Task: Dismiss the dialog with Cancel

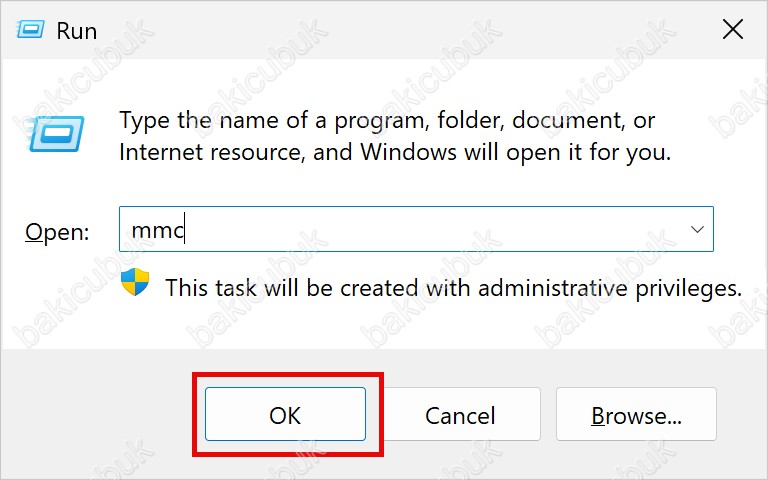Action: (460, 414)
